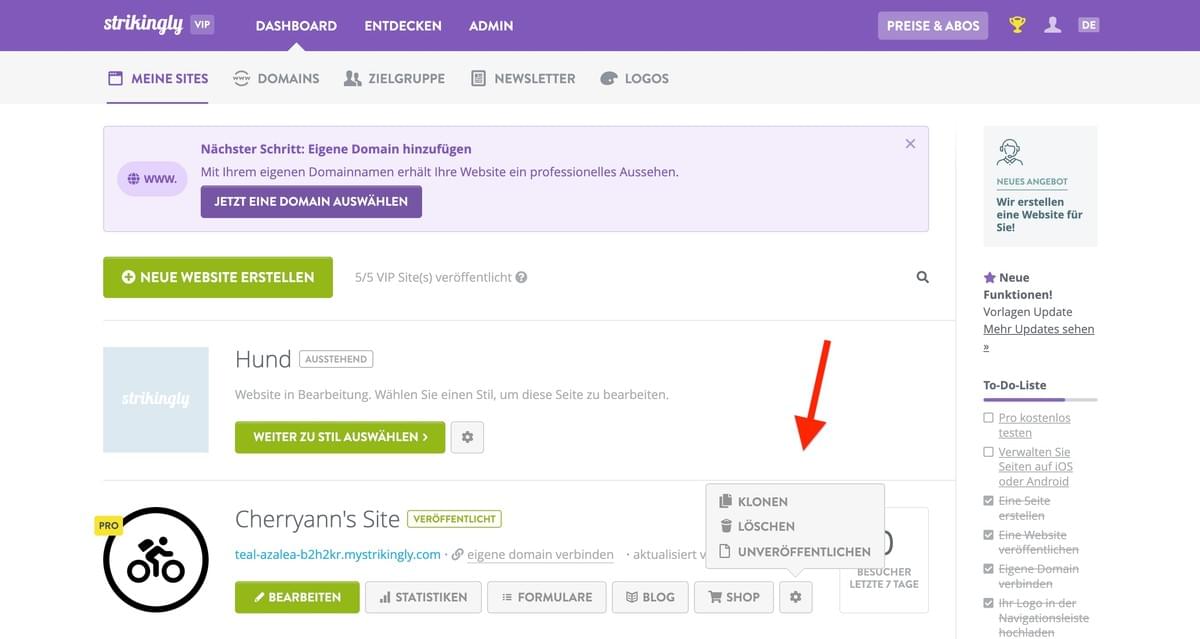Click the Neue Funktionen heading

(1018, 286)
